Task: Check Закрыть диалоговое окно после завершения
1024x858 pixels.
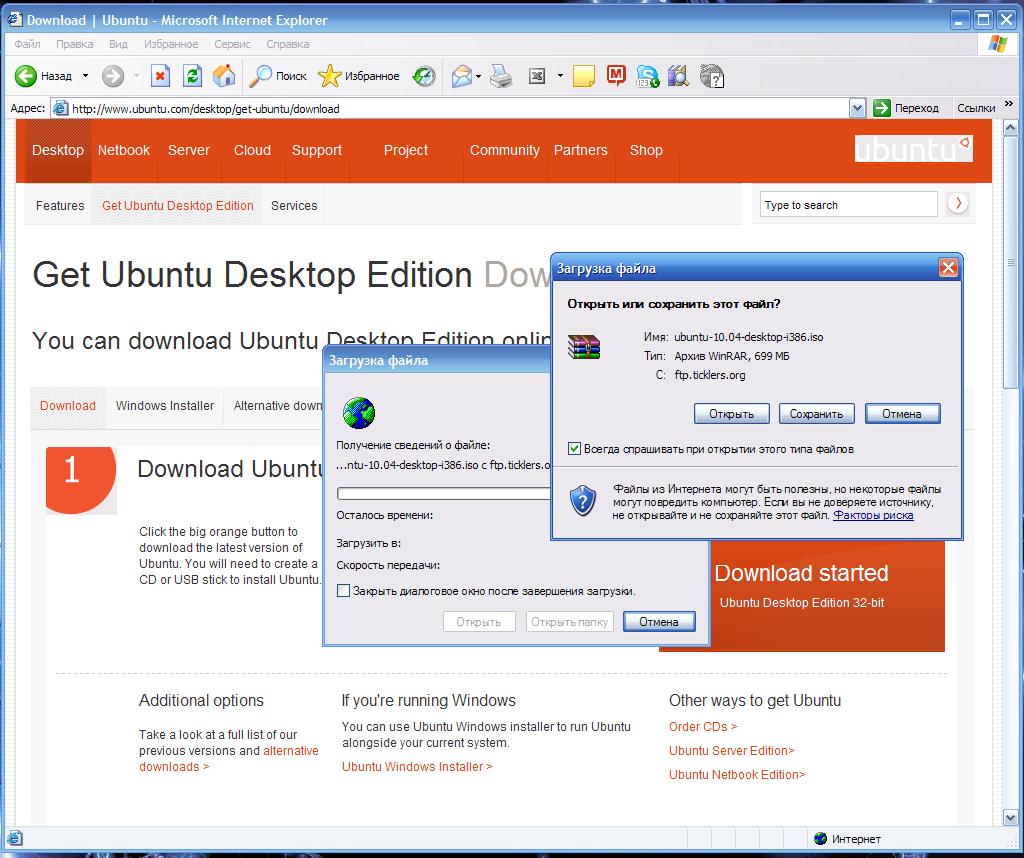Action: (343, 590)
